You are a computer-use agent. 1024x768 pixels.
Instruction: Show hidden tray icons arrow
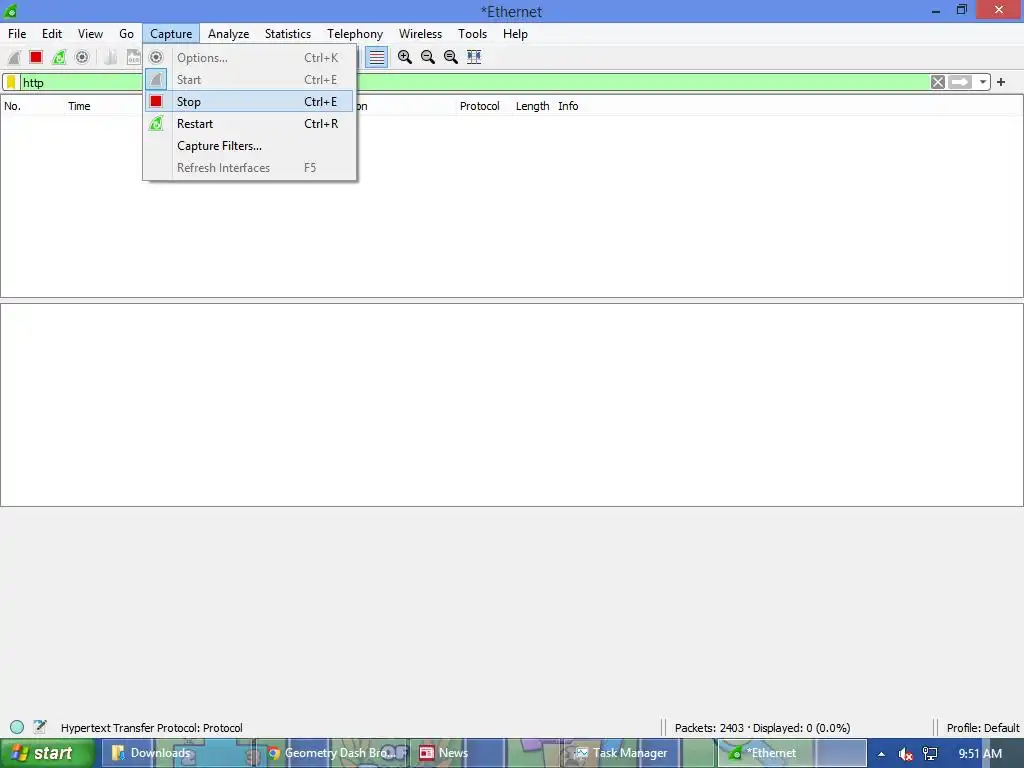[x=881, y=754]
